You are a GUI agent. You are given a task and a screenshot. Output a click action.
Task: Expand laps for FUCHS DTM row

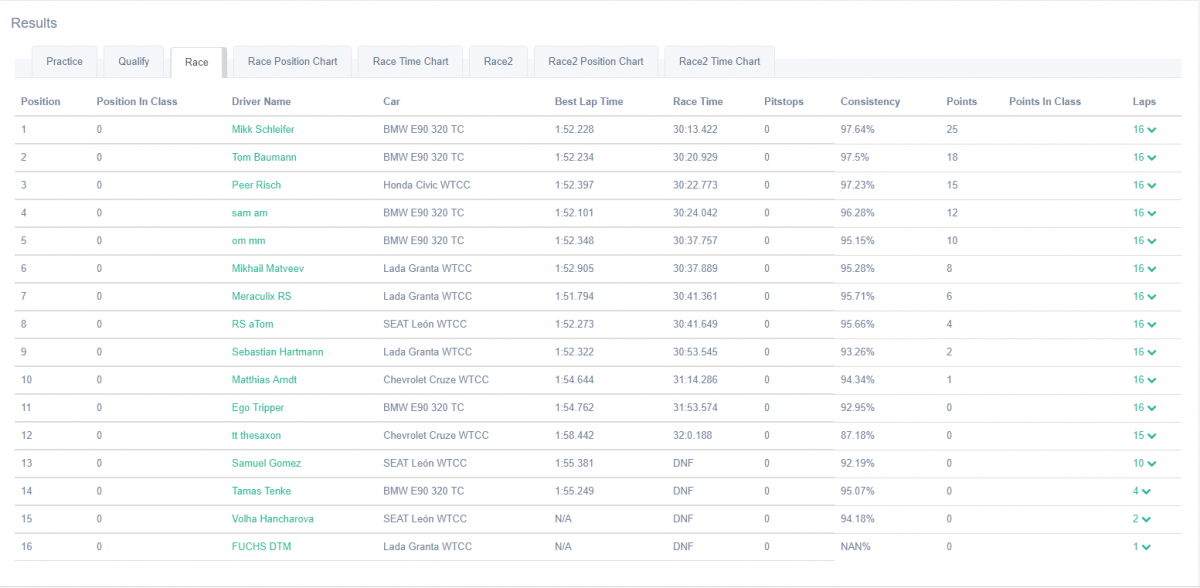[x=1141, y=547]
